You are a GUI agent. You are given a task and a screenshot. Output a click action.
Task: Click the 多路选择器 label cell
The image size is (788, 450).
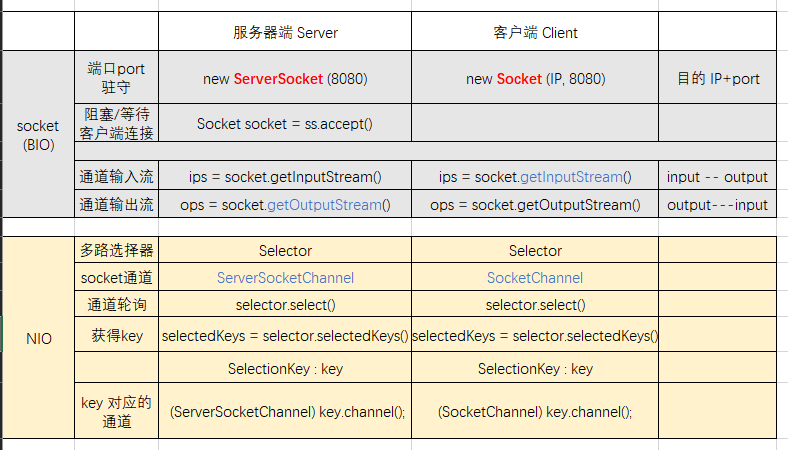pyautogui.click(x=116, y=250)
